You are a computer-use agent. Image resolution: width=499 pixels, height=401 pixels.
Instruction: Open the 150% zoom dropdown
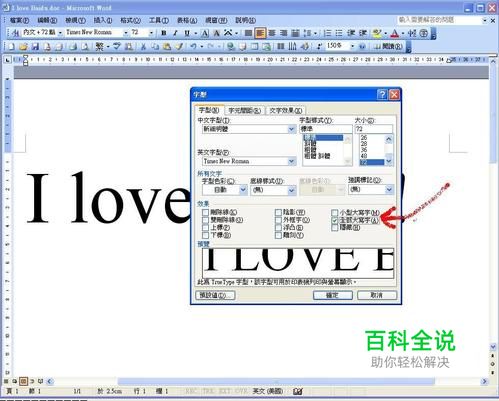click(x=352, y=46)
